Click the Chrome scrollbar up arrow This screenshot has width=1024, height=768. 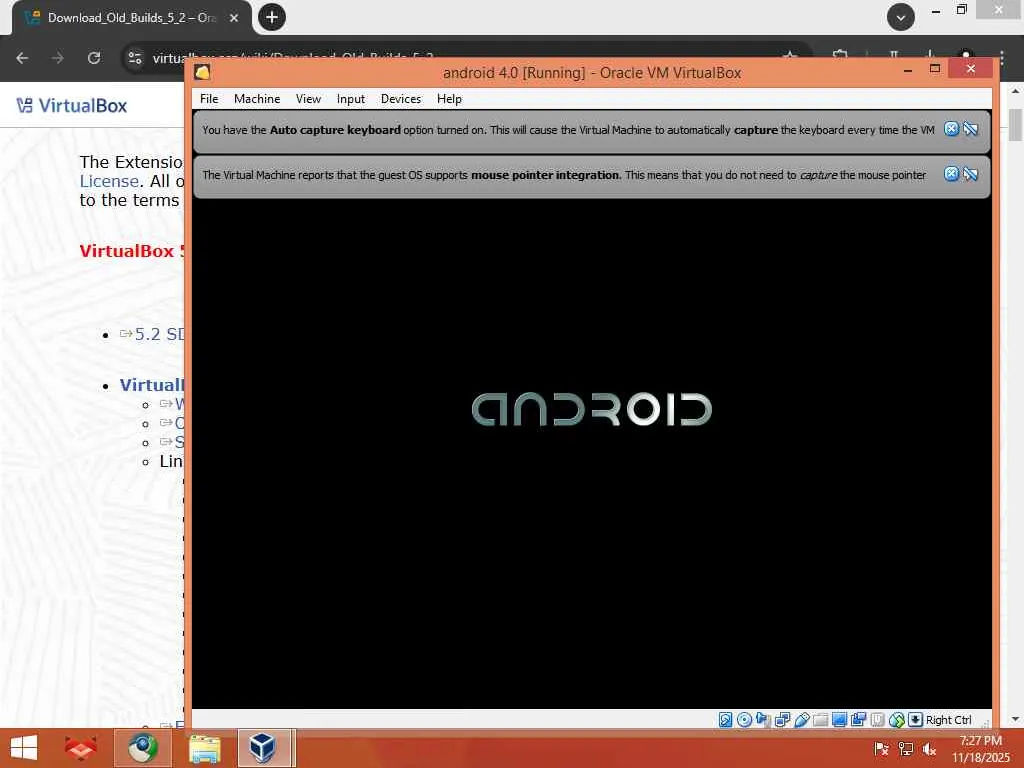coord(1015,91)
